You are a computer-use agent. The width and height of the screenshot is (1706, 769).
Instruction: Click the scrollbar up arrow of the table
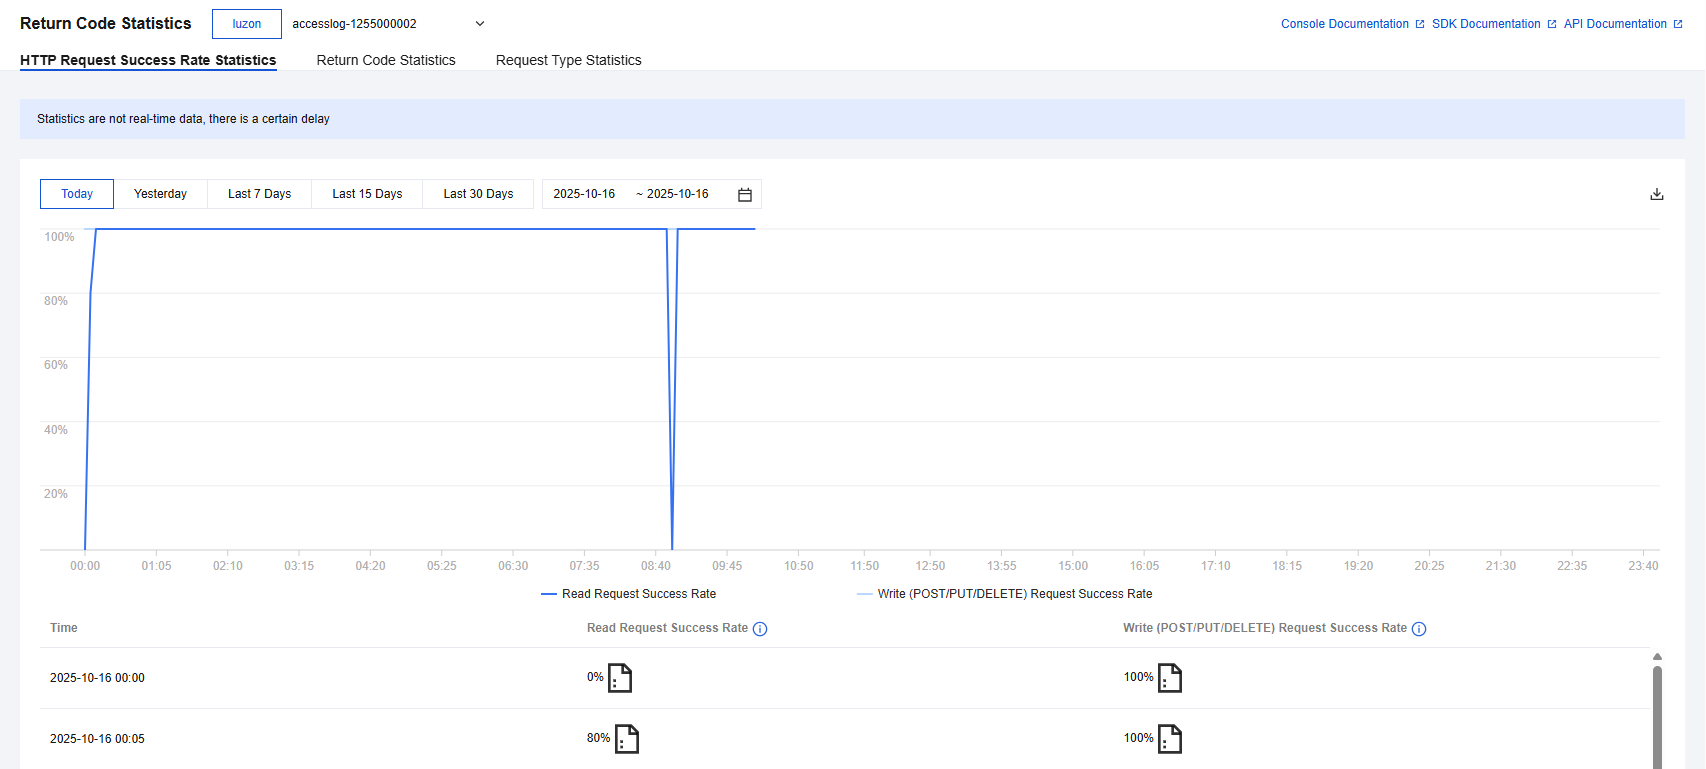pyautogui.click(x=1657, y=657)
